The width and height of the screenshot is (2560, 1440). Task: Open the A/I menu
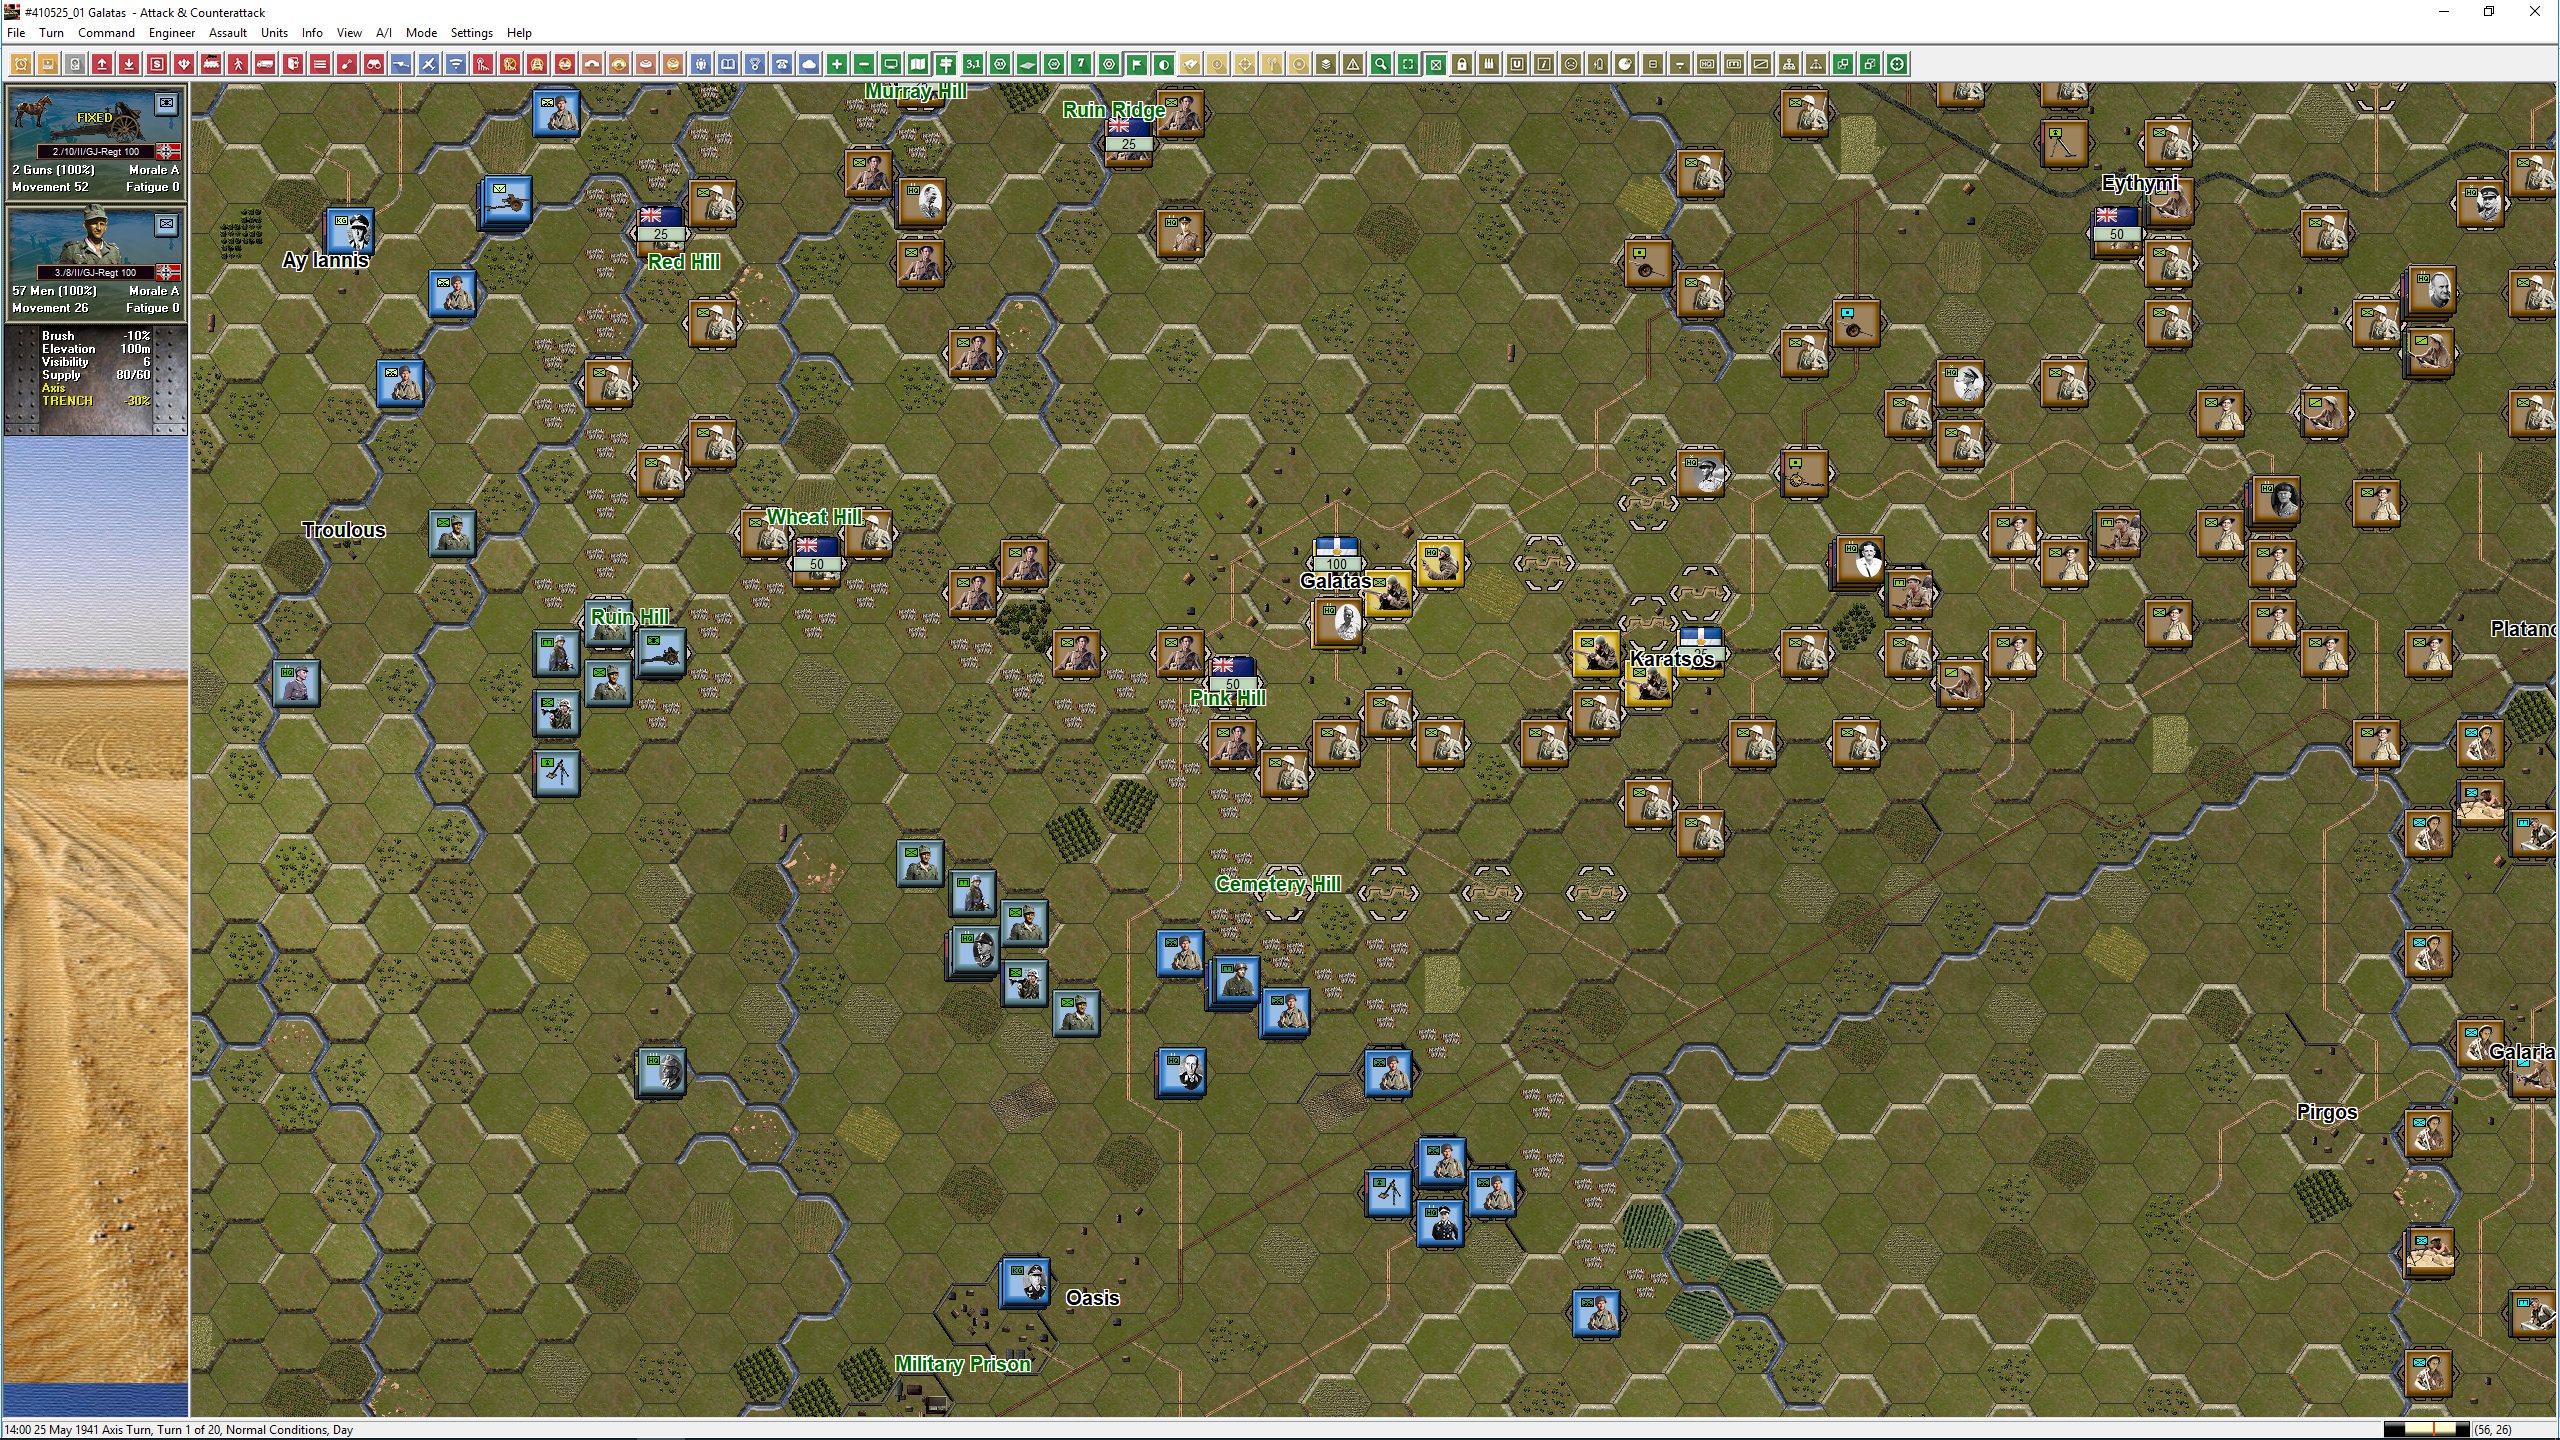click(384, 33)
